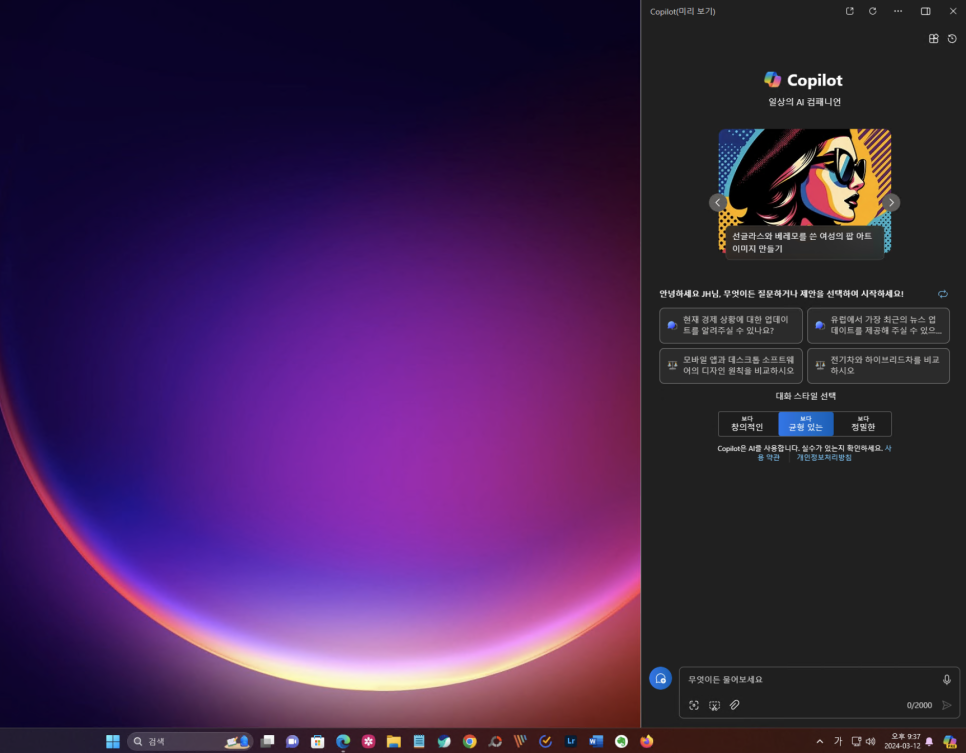
Task: Toggle Korean IME 가 indicator
Action: (x=838, y=741)
